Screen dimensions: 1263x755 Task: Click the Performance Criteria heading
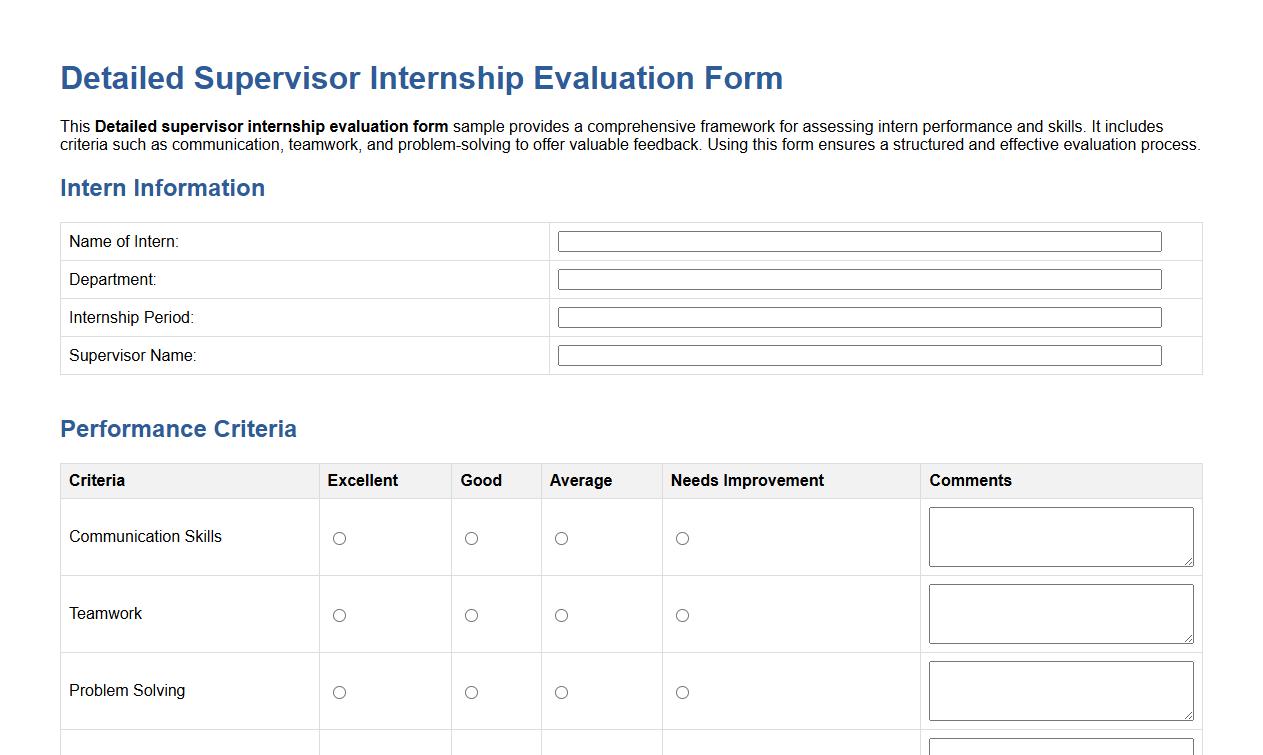(x=178, y=429)
